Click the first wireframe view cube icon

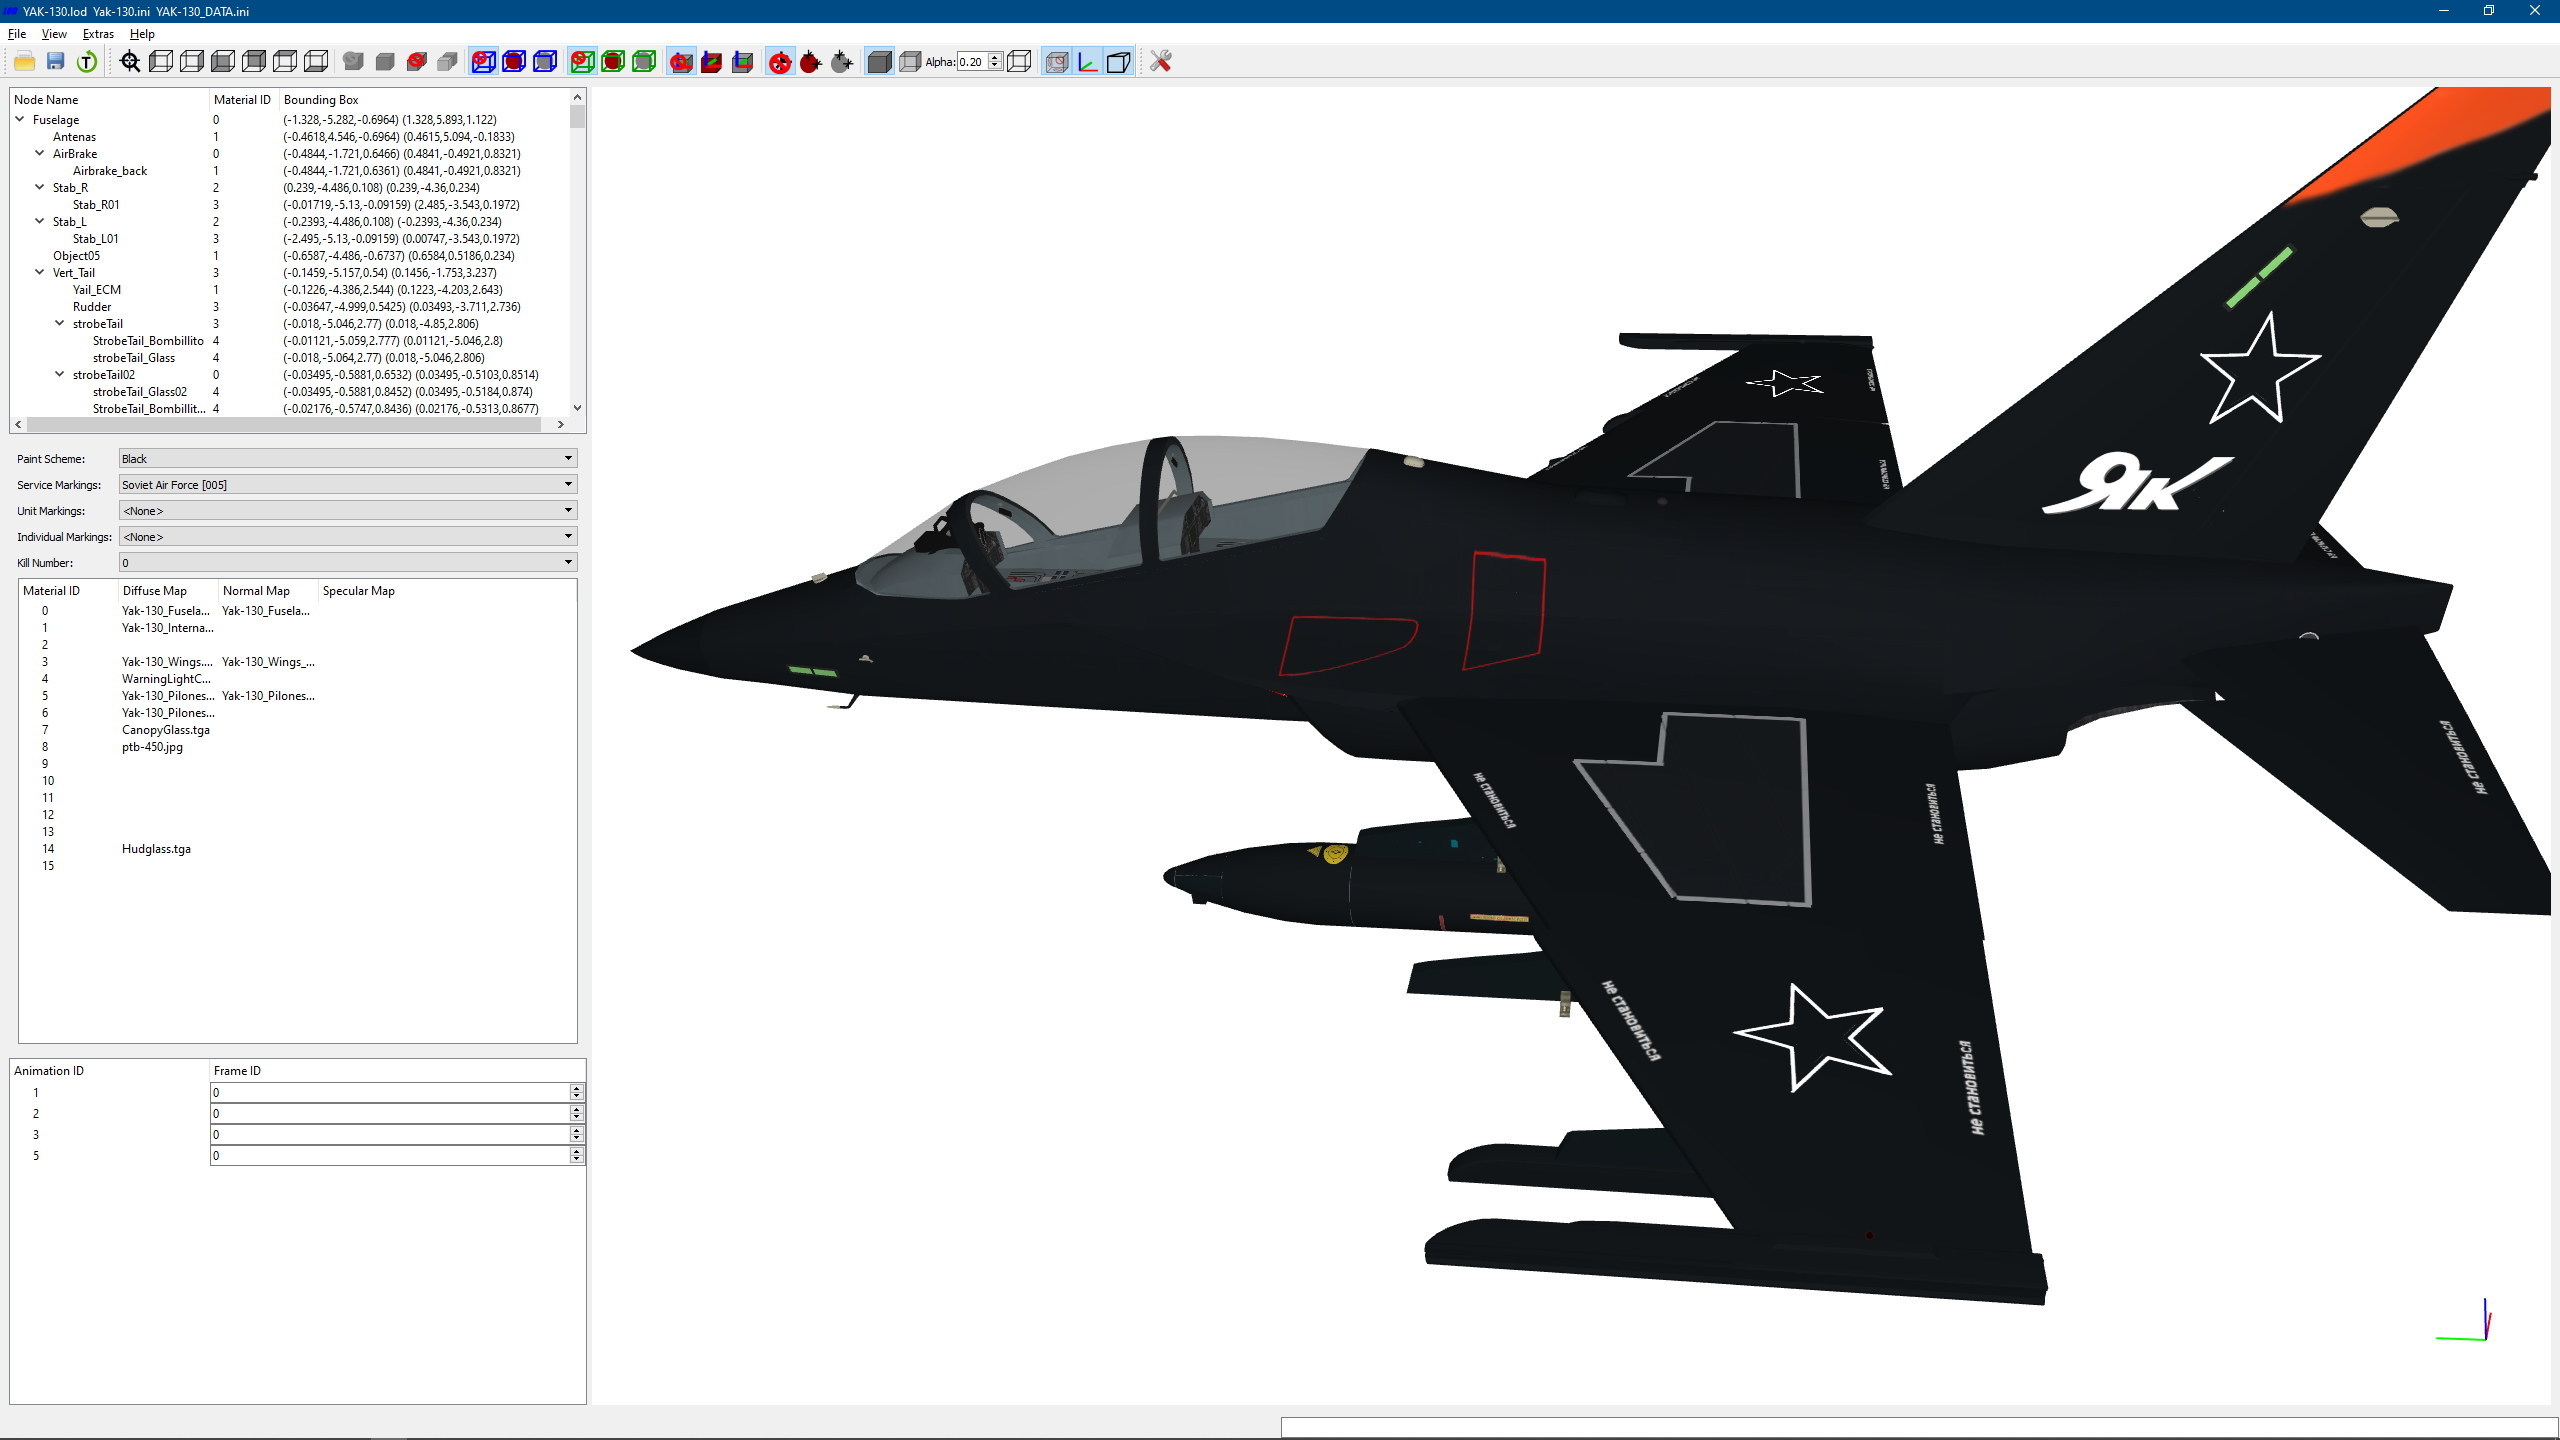click(161, 62)
